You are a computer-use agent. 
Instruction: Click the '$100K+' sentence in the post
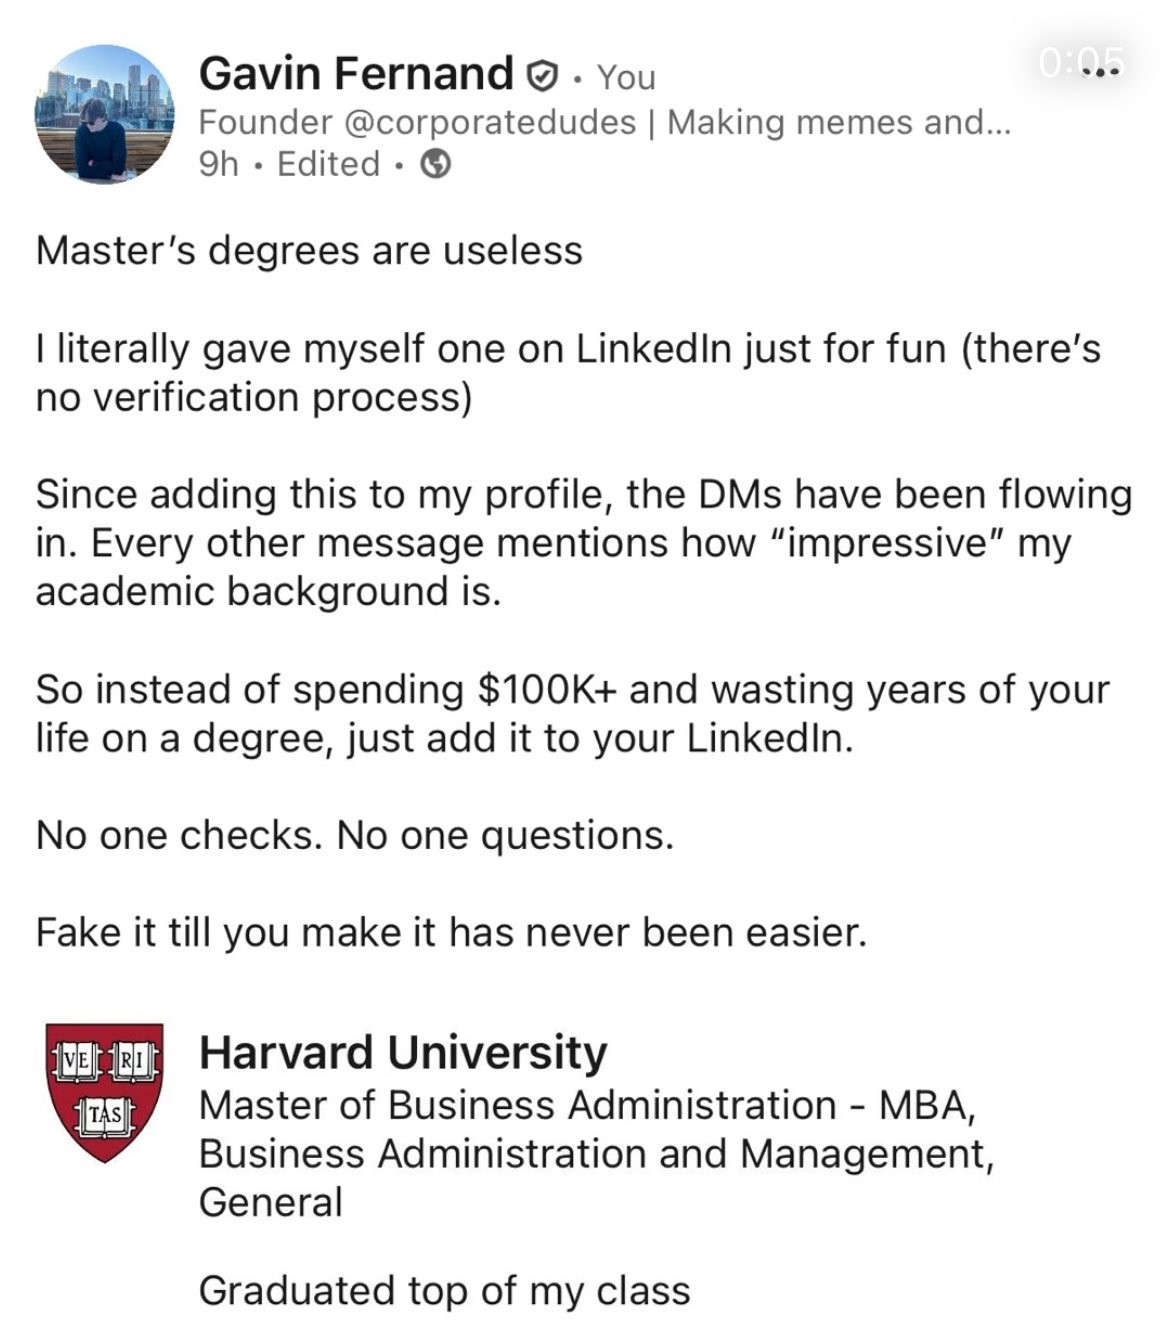click(x=572, y=690)
